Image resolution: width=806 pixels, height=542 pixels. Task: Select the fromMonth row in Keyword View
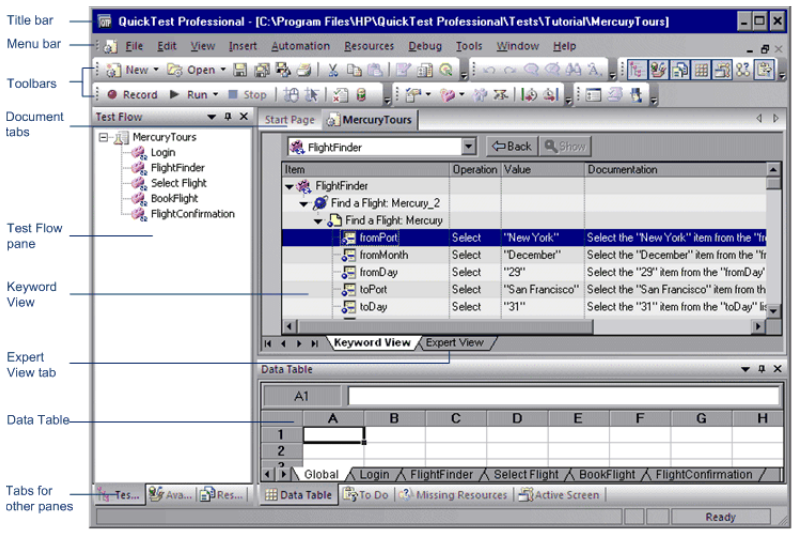tap(524, 255)
